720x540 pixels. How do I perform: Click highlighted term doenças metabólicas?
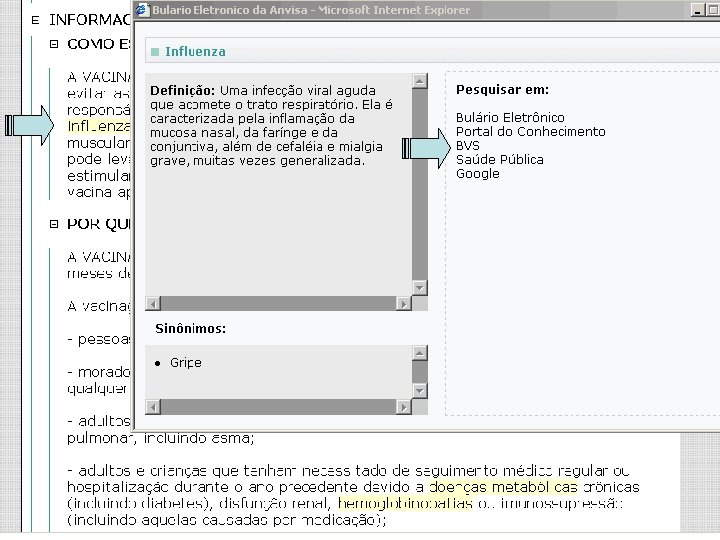pyautogui.click(x=503, y=487)
